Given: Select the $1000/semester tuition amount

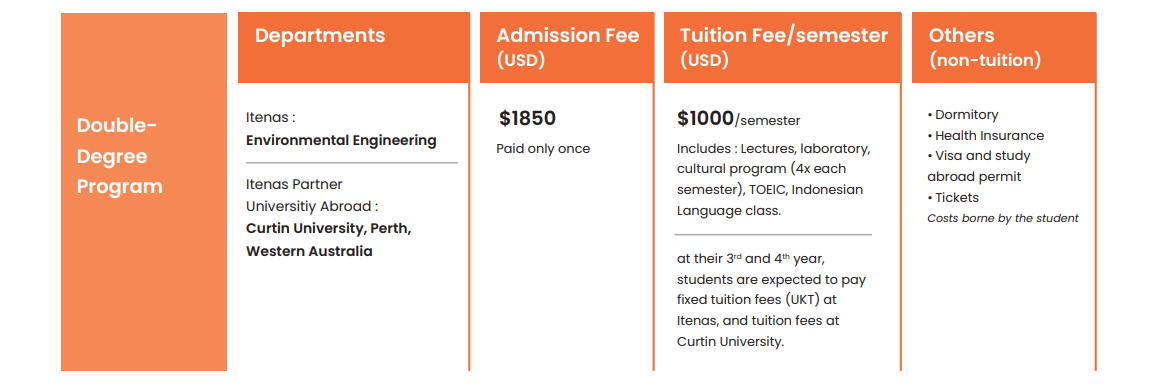Looking at the screenshot, I should 739,119.
